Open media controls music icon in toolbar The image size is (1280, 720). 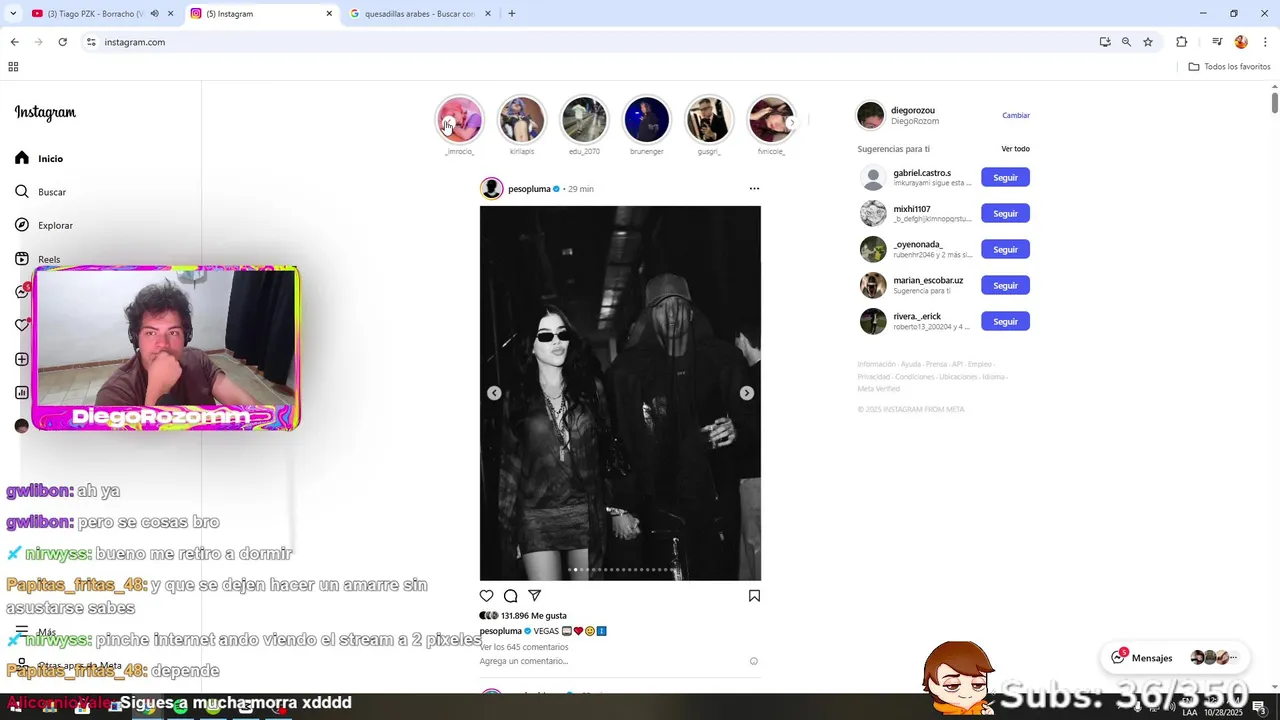[x=1217, y=42]
